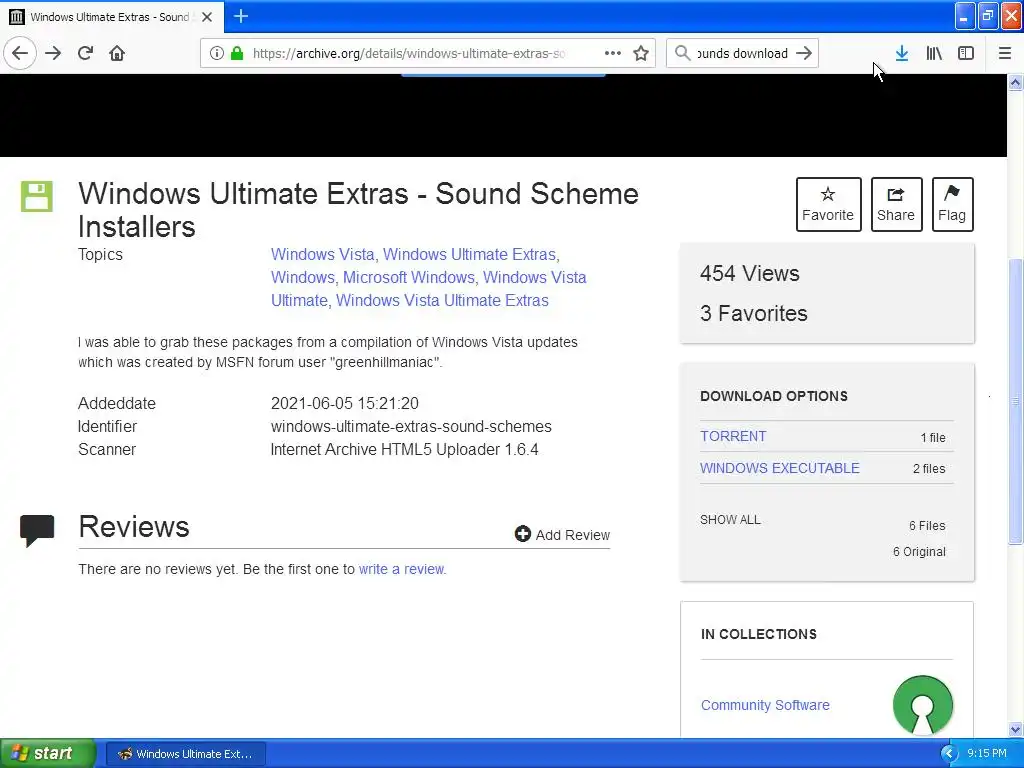Screen dimensions: 1024x768
Task: Click the Community Software collection thumbnail
Action: pos(922,705)
